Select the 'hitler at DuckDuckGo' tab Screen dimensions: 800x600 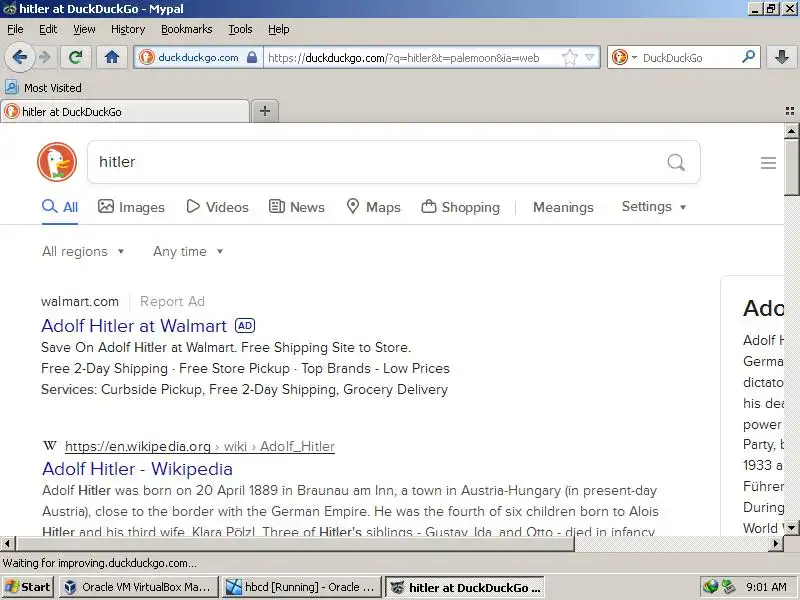coord(125,112)
